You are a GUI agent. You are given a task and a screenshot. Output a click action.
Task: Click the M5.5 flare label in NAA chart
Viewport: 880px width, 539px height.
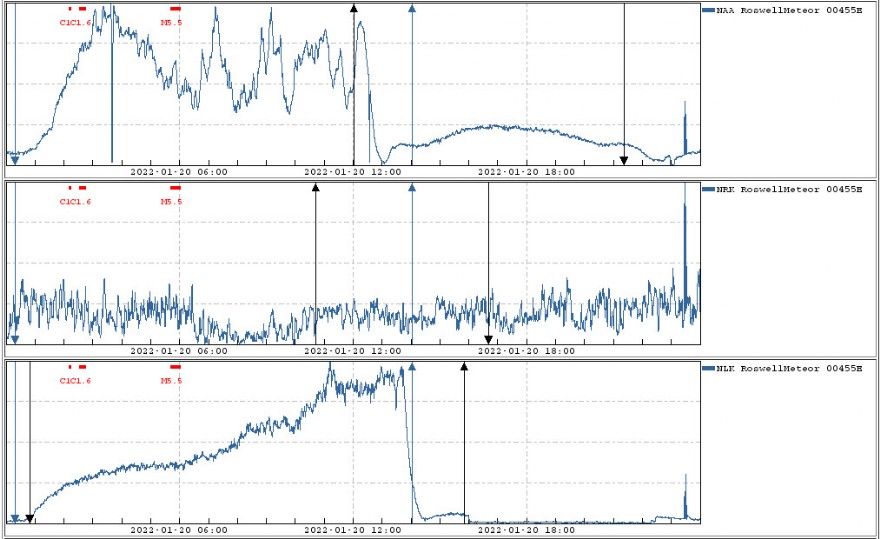point(171,22)
